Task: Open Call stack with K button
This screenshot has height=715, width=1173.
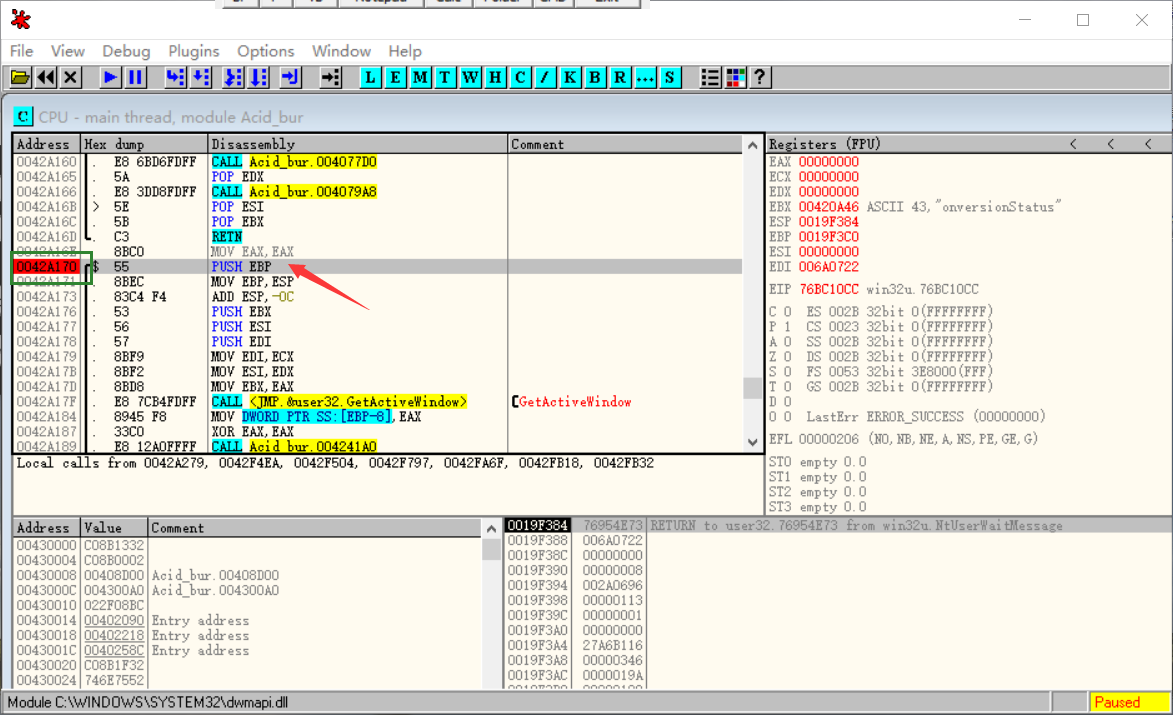Action: (x=570, y=77)
